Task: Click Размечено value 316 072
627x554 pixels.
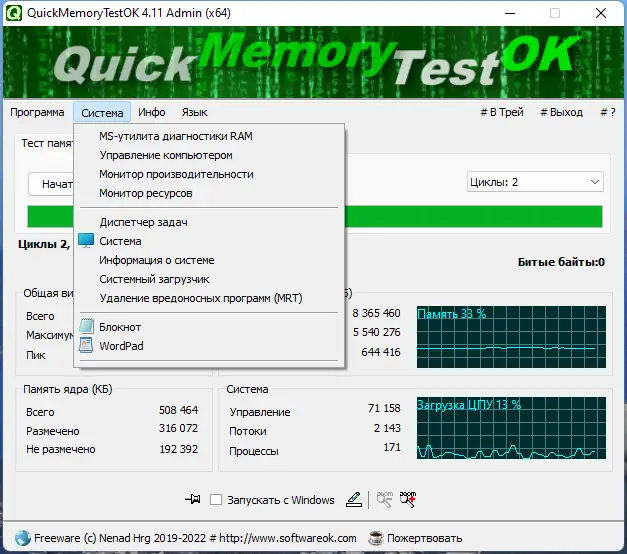Action: coord(178,428)
